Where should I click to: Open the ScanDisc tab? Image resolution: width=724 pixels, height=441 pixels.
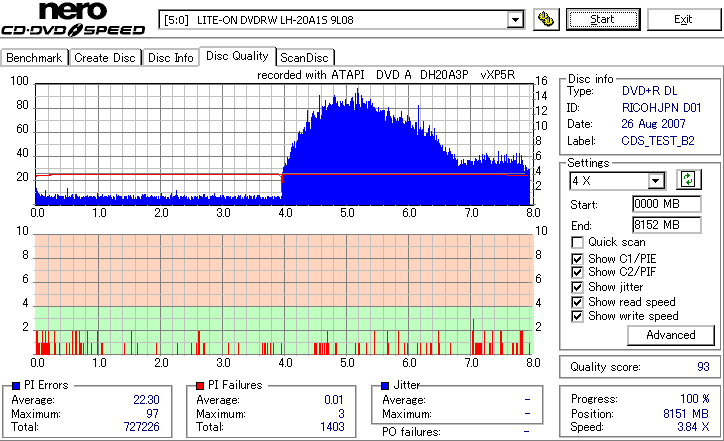pos(305,58)
